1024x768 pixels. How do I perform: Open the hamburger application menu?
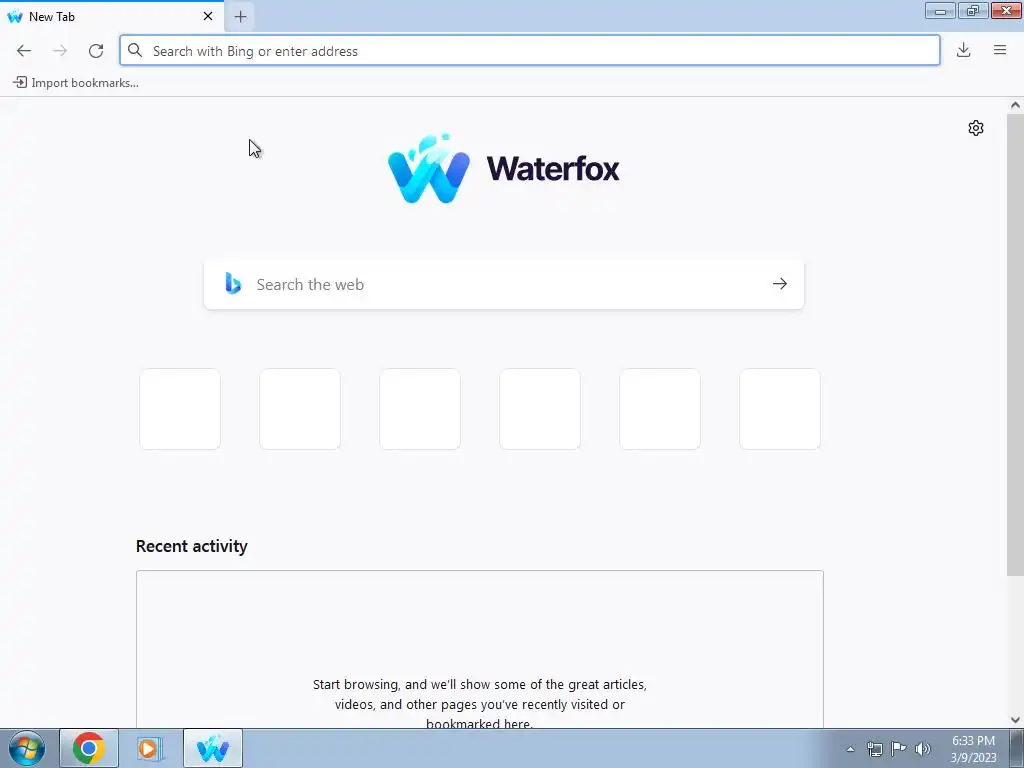[1000, 50]
